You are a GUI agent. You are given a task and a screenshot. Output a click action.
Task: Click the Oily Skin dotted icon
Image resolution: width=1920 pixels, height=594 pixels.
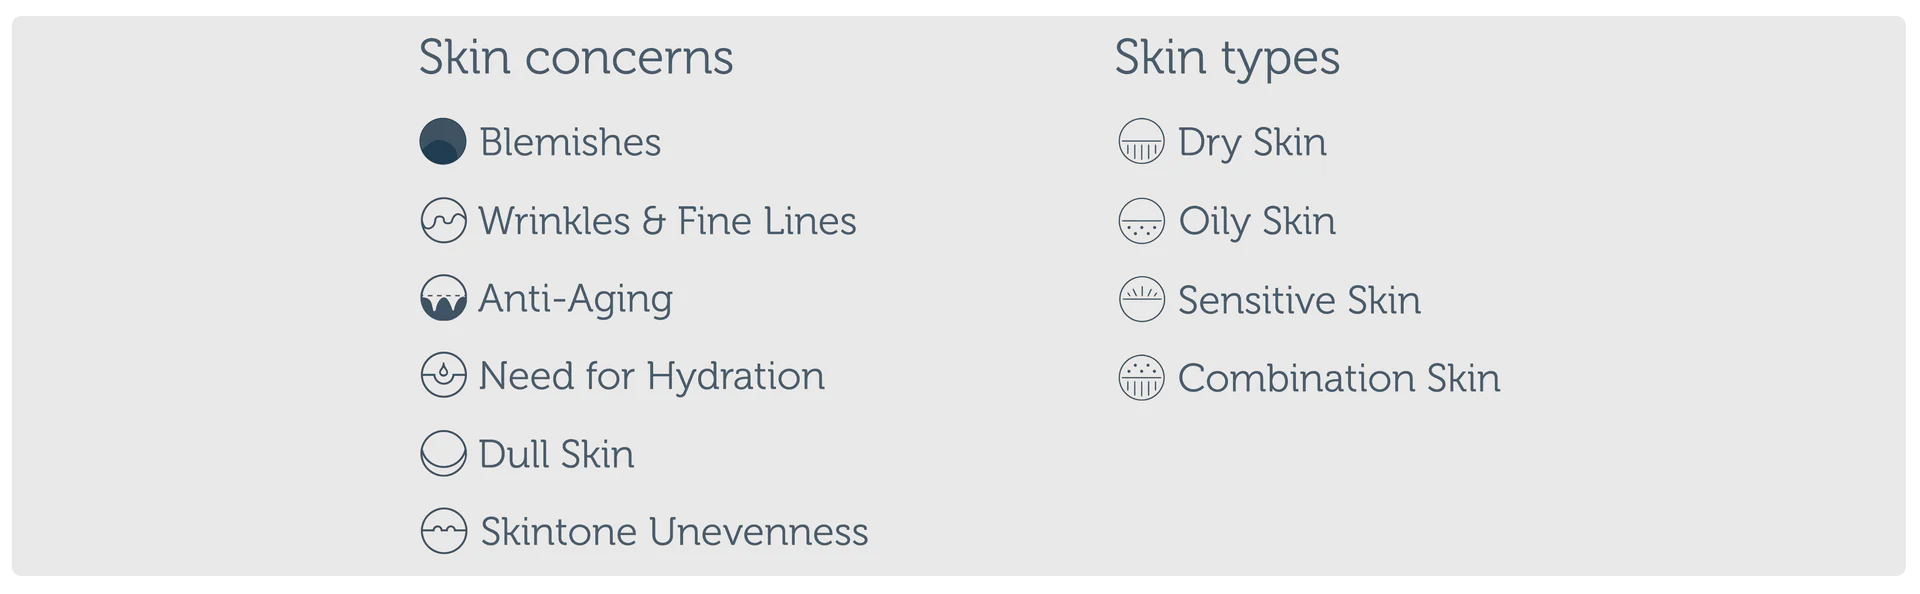(1141, 221)
